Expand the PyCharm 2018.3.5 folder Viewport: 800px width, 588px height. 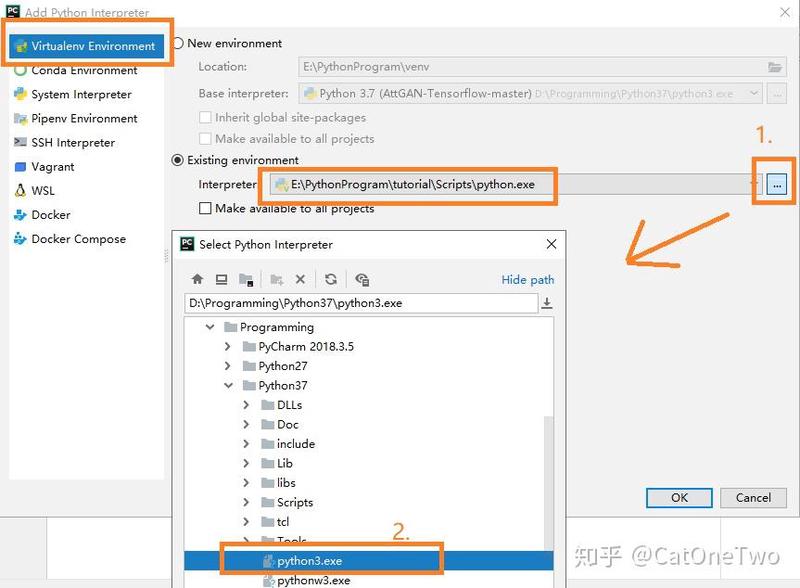228,347
